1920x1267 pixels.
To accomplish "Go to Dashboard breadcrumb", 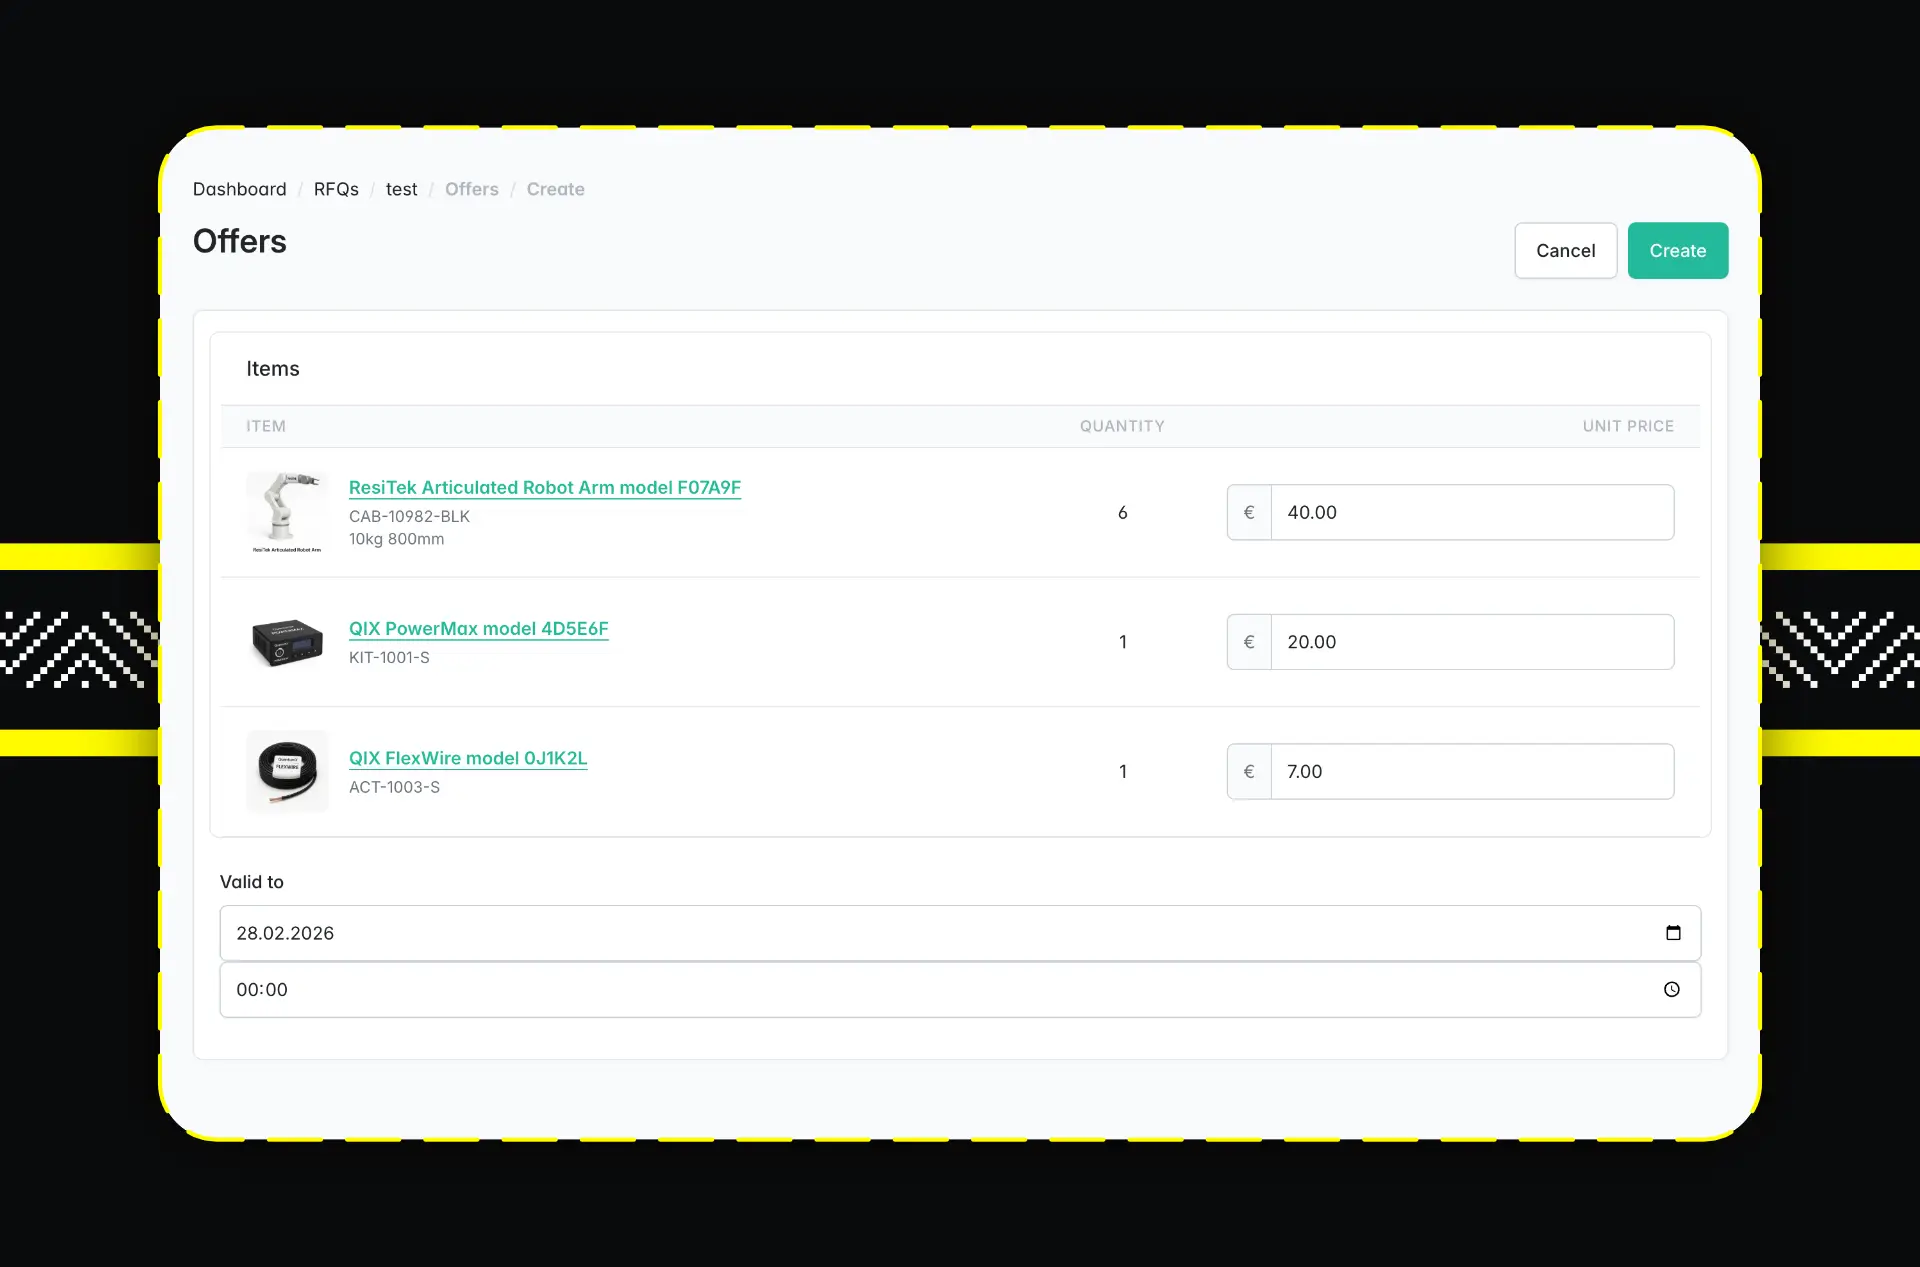I will [239, 189].
